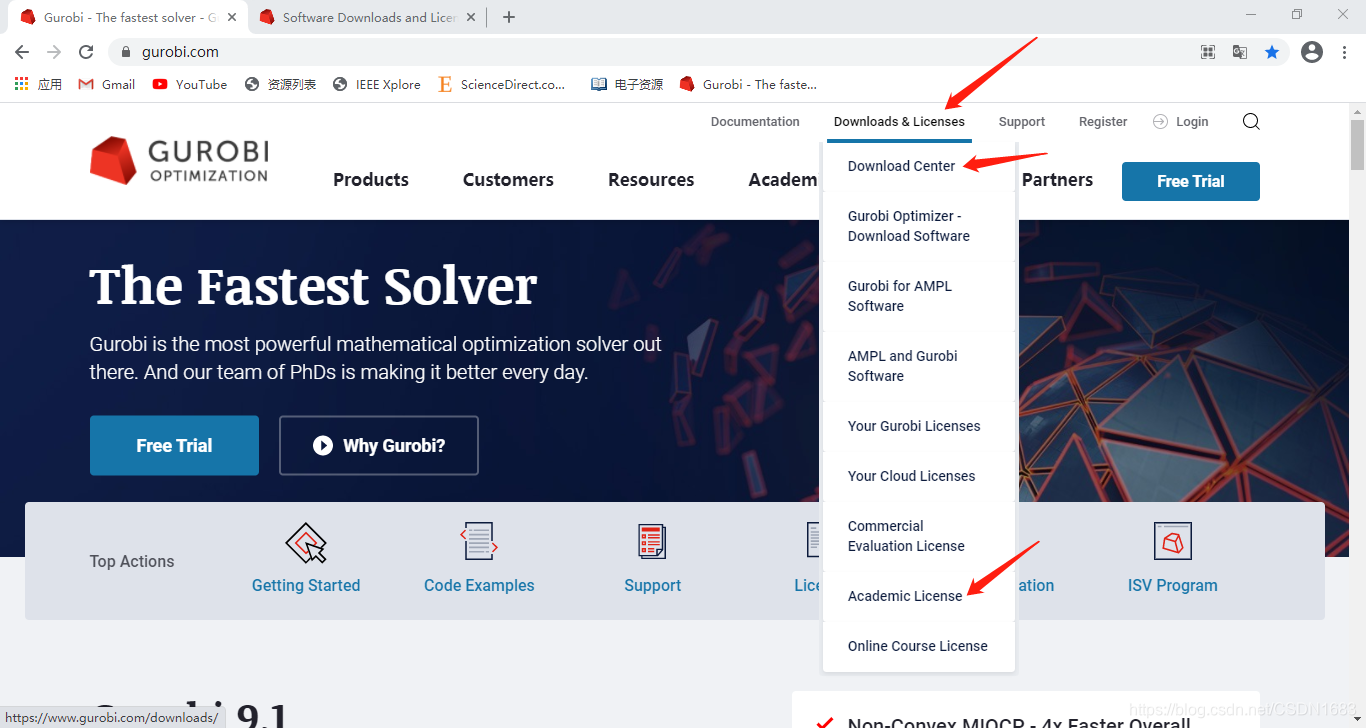Screen dimensions: 1366x728
Task: Open the Documentation link
Action: point(755,122)
